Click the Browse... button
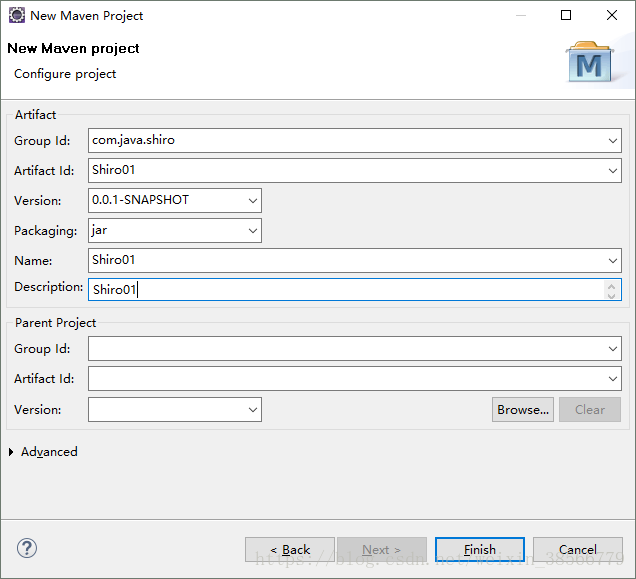The height and width of the screenshot is (579, 636). point(523,409)
